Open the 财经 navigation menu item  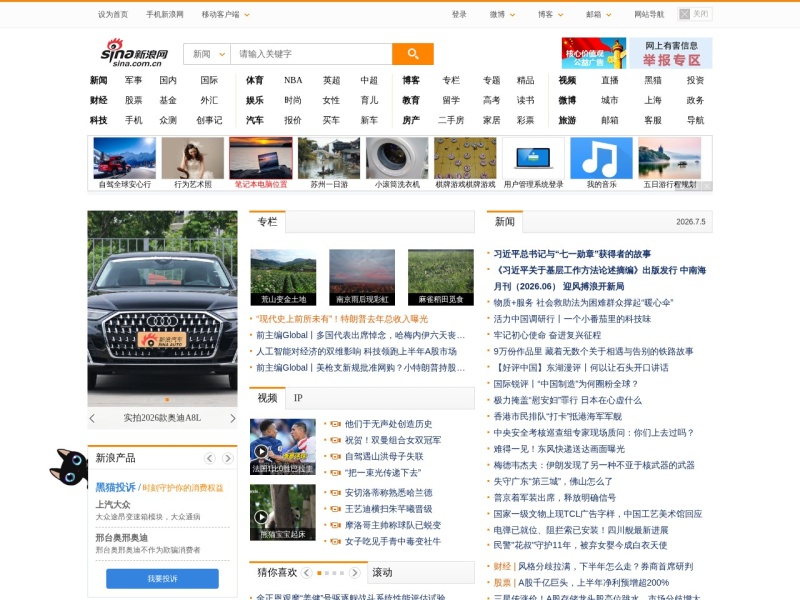pyautogui.click(x=98, y=101)
